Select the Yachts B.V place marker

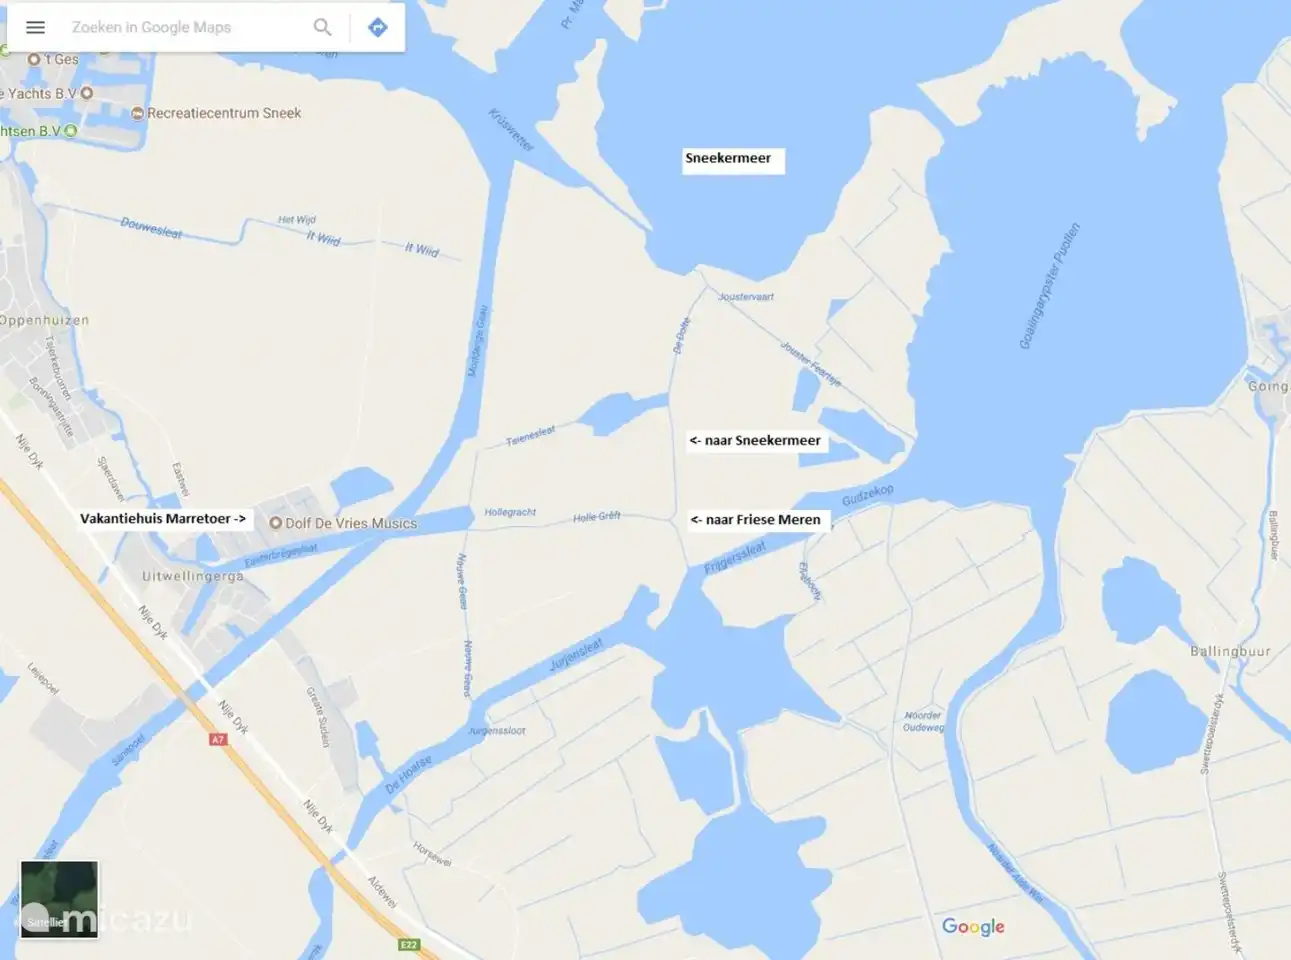coord(87,93)
